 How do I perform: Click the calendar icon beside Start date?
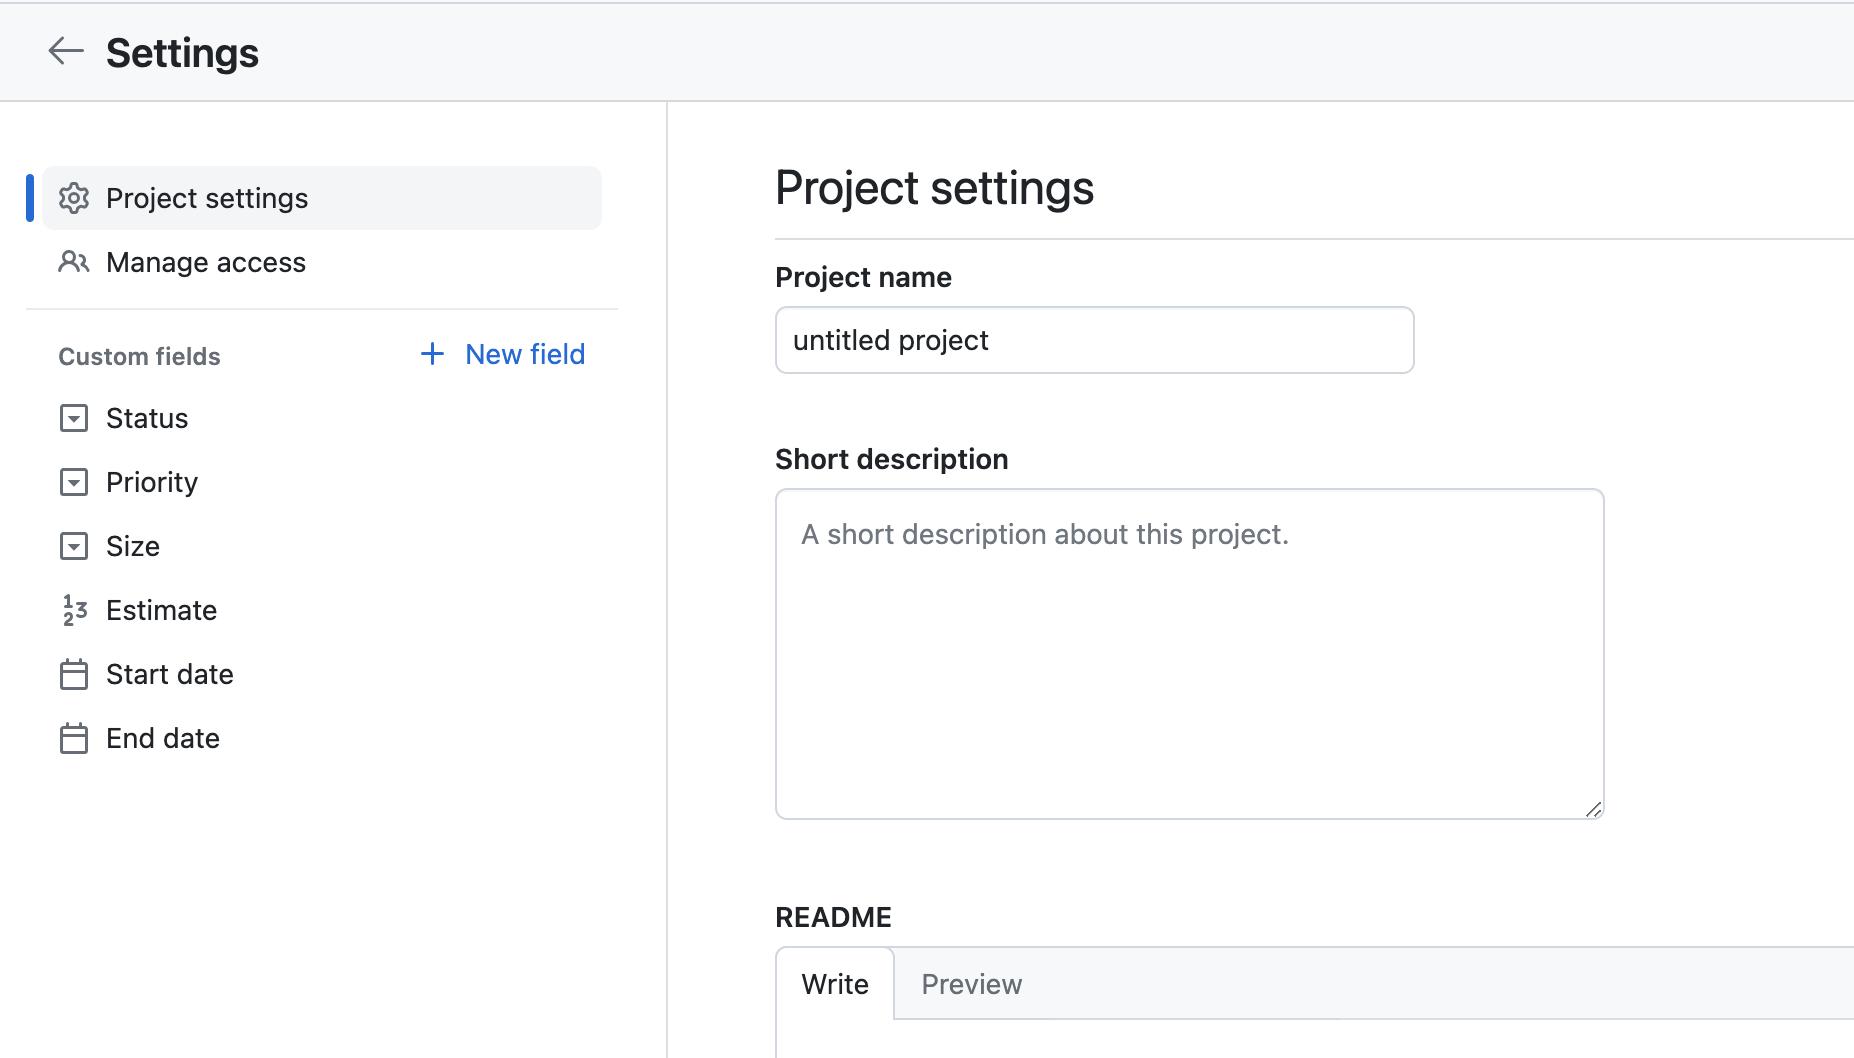73,674
